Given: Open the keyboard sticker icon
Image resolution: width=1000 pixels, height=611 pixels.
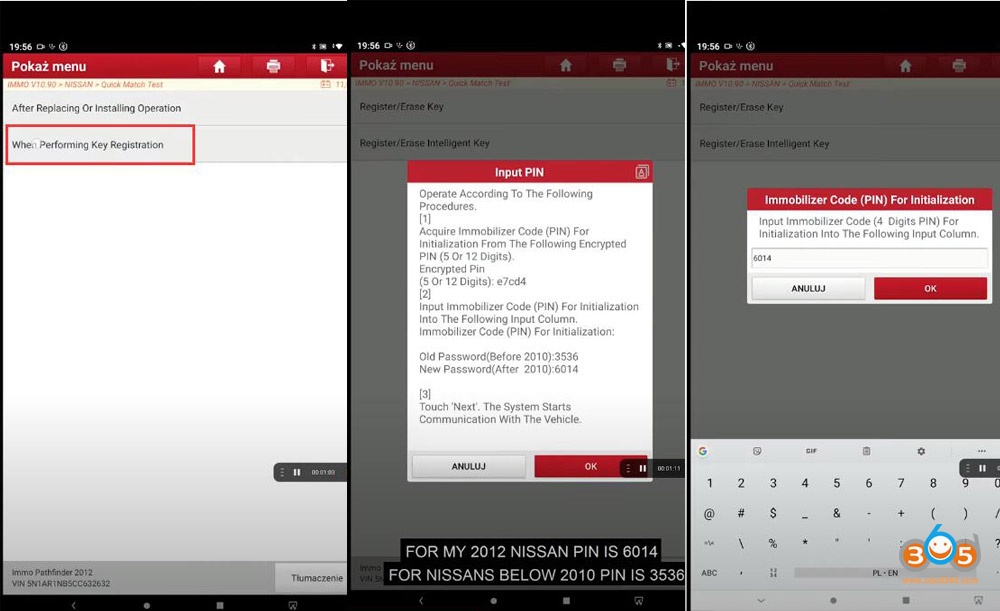Looking at the screenshot, I should point(757,451).
